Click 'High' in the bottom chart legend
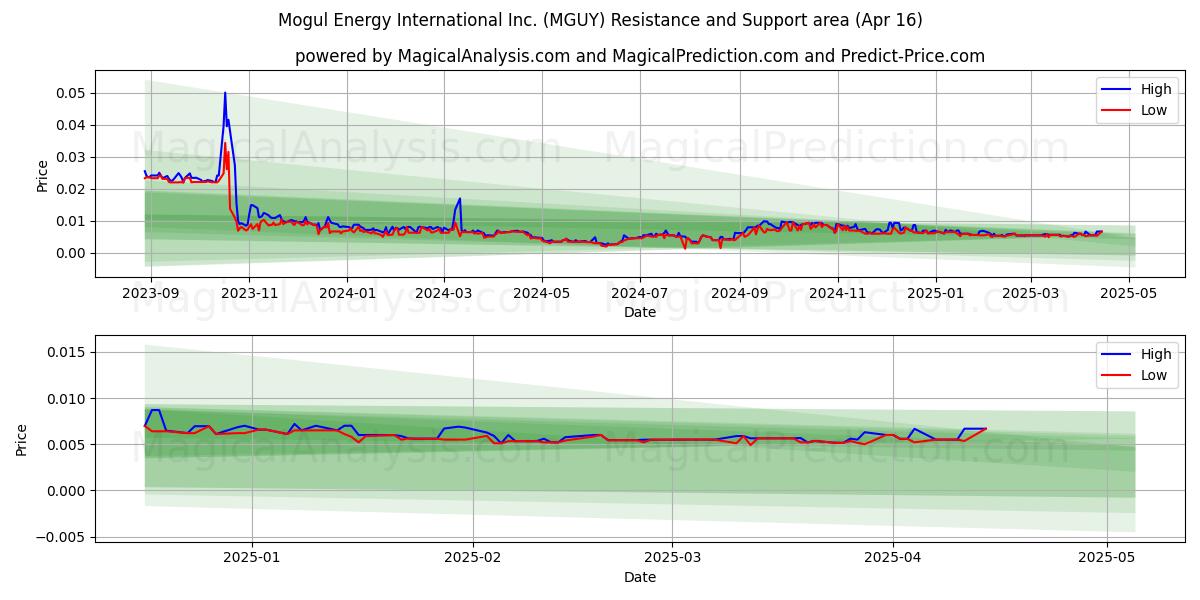The height and width of the screenshot is (600, 1200). pyautogui.click(x=1156, y=354)
